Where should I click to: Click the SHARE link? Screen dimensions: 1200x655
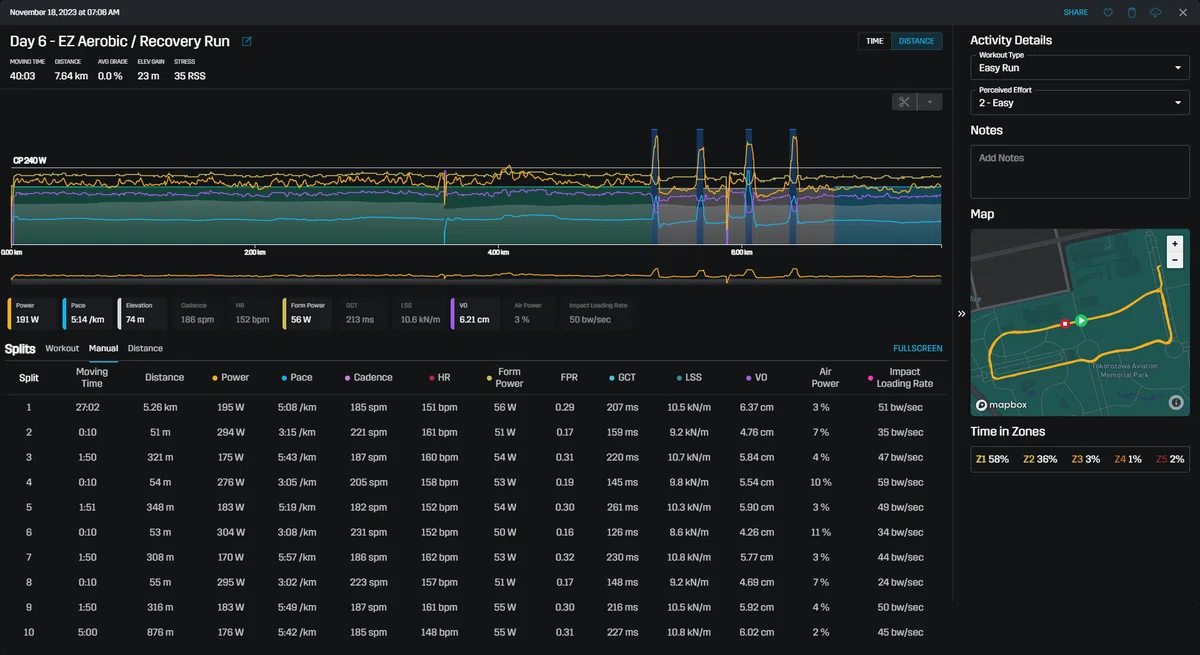coord(1076,12)
